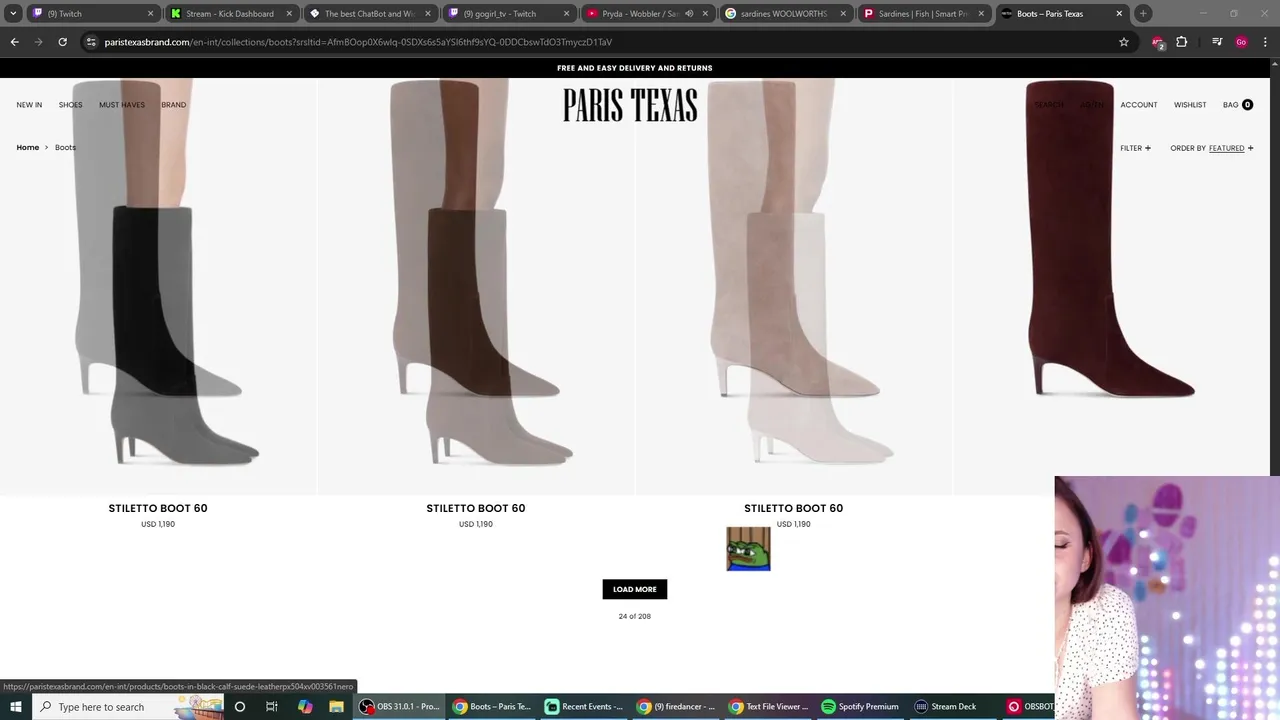Open the media control toolbar icon

coord(1217,42)
